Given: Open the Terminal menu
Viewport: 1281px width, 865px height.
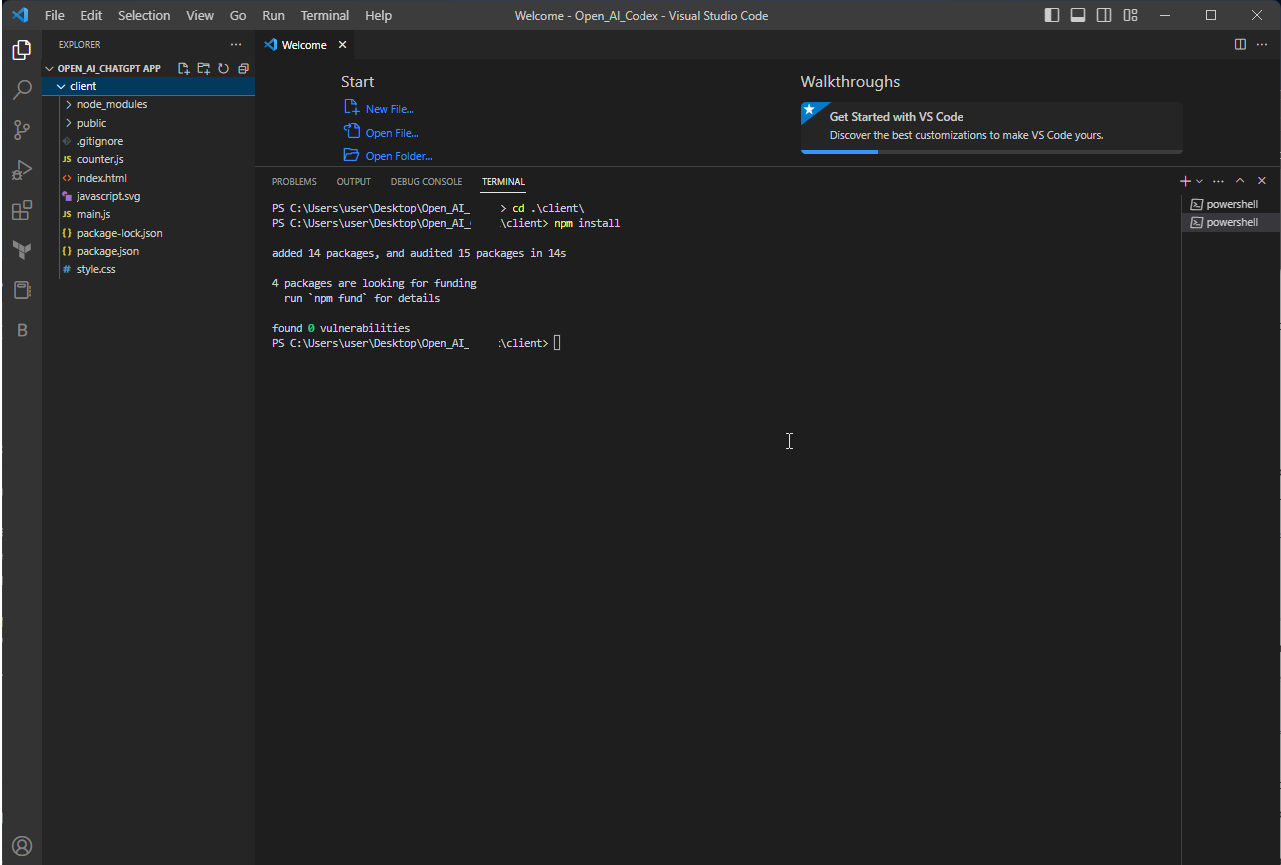Looking at the screenshot, I should point(325,15).
